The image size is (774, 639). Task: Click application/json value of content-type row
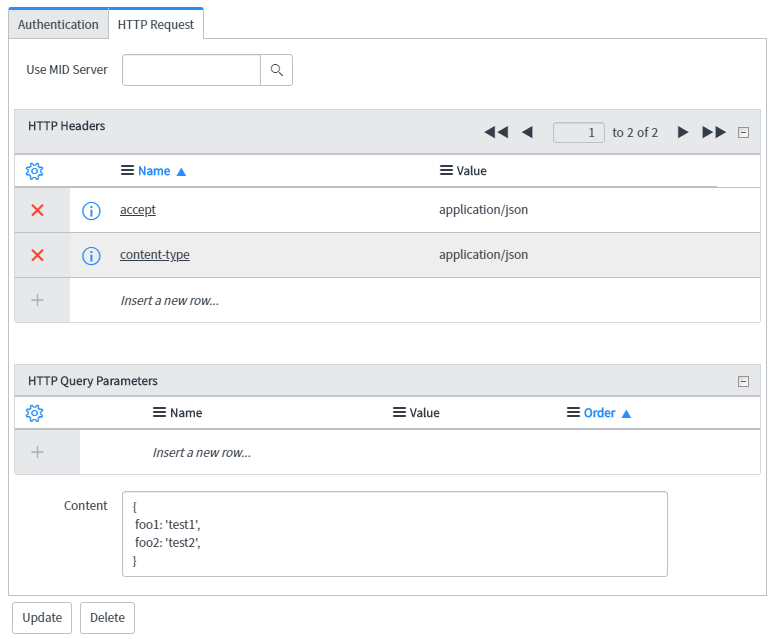[x=484, y=255]
